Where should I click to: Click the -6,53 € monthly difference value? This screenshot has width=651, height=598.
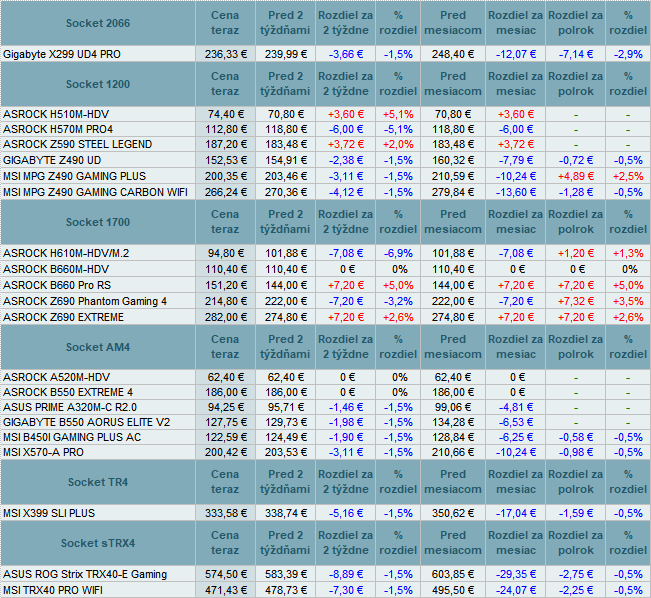[x=516, y=422]
